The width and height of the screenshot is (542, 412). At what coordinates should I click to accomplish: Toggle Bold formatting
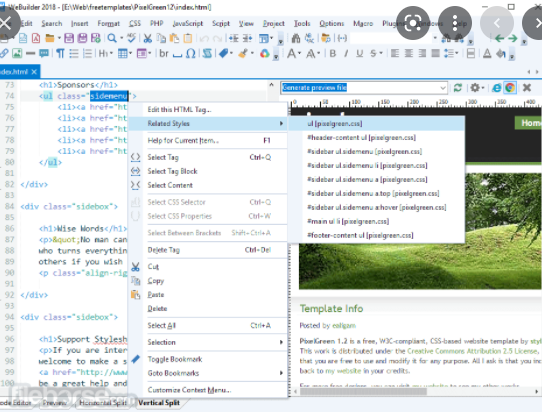tap(333, 54)
